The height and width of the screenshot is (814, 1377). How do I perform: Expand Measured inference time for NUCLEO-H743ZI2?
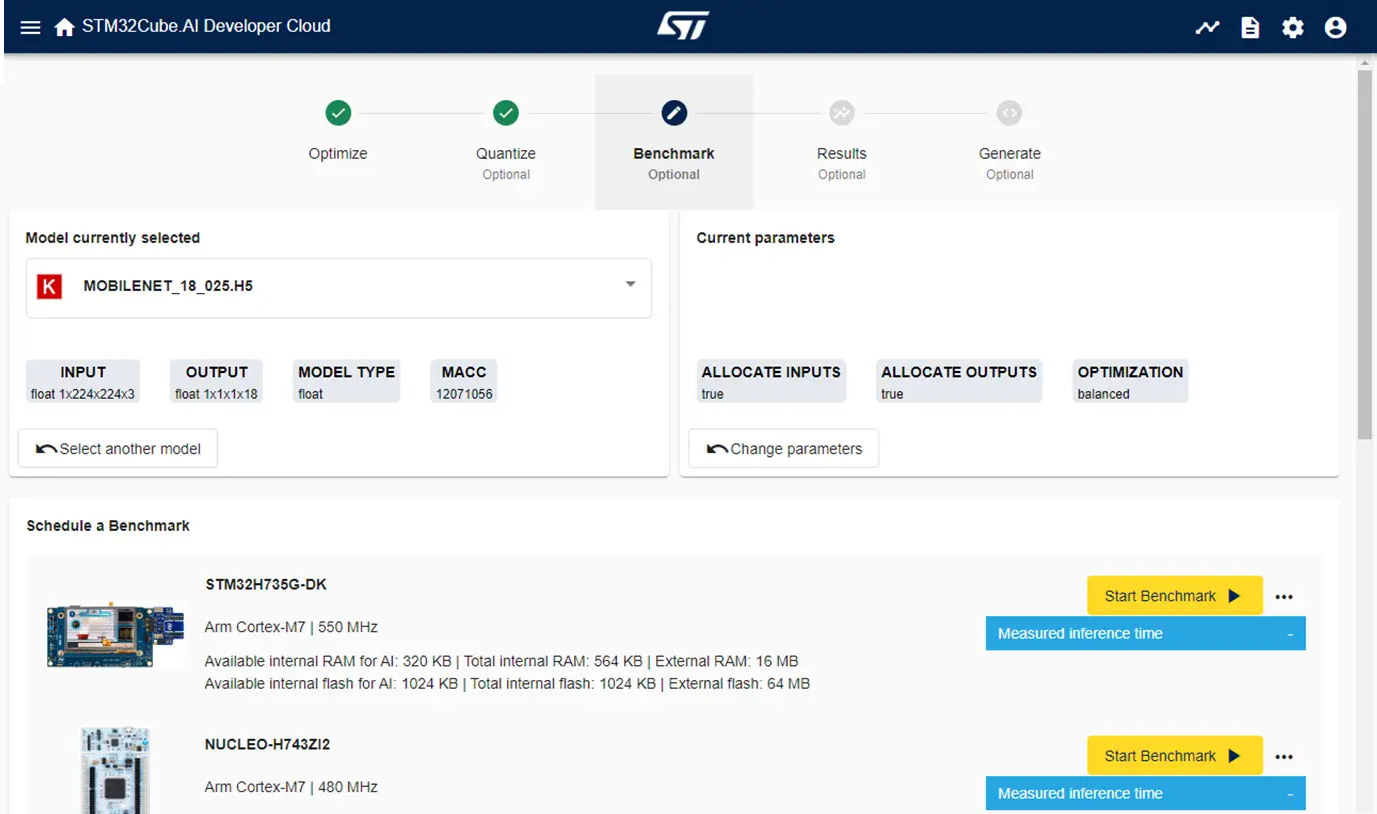coord(1146,794)
